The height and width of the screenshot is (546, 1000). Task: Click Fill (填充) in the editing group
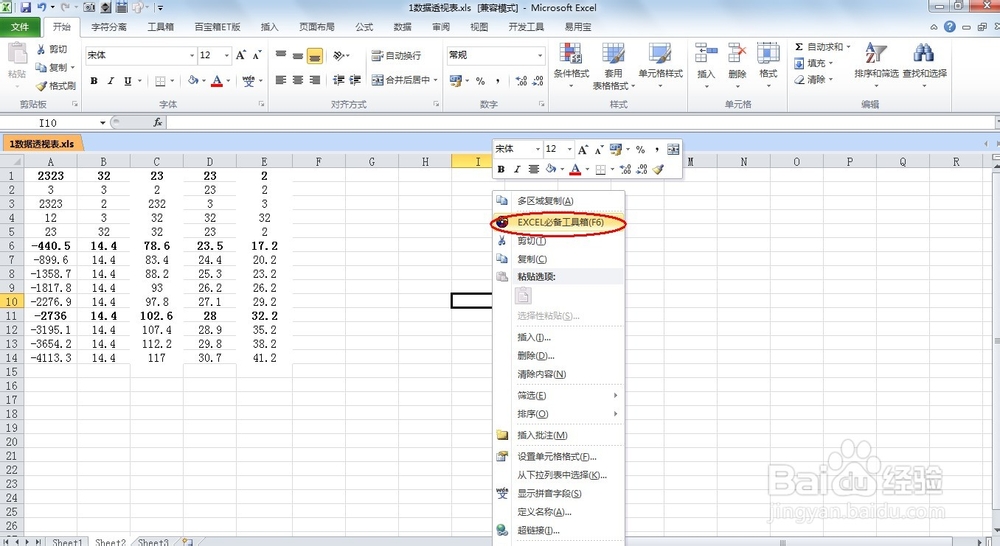pos(814,63)
